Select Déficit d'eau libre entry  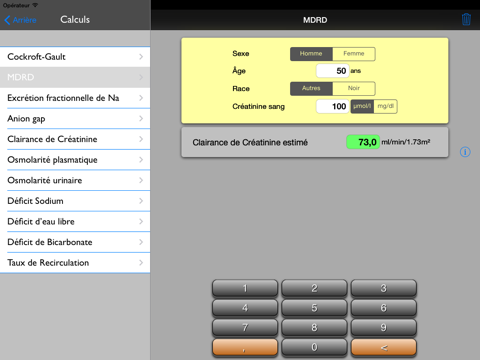75,222
